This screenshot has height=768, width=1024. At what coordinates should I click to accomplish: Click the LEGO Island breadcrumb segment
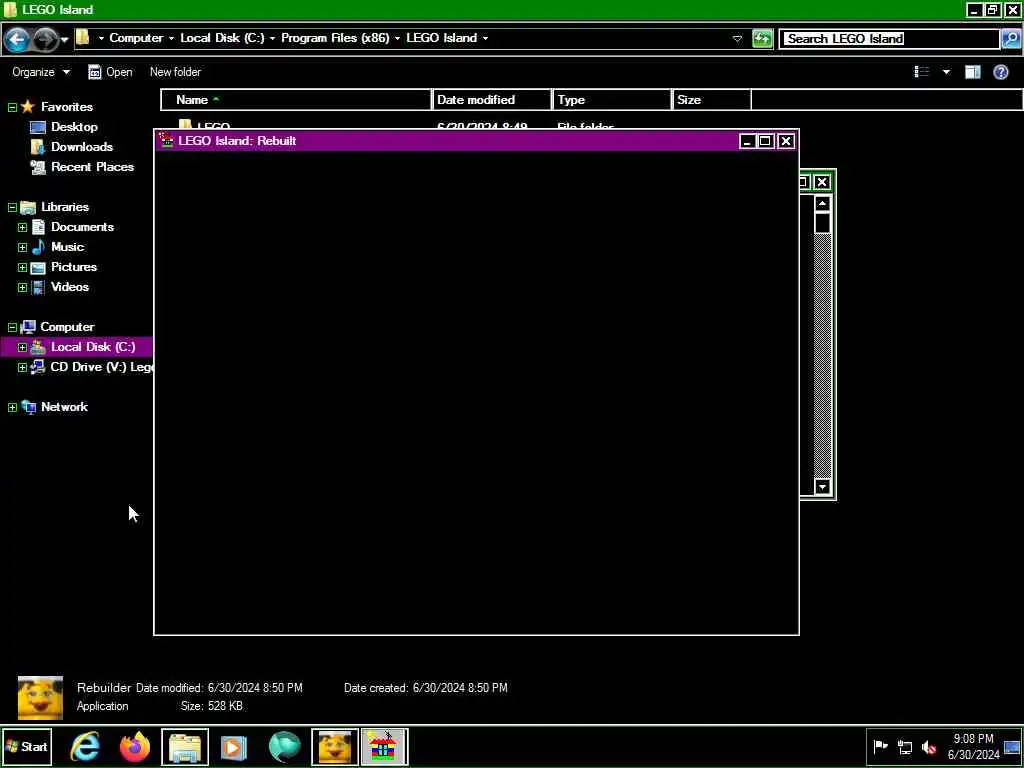441,38
